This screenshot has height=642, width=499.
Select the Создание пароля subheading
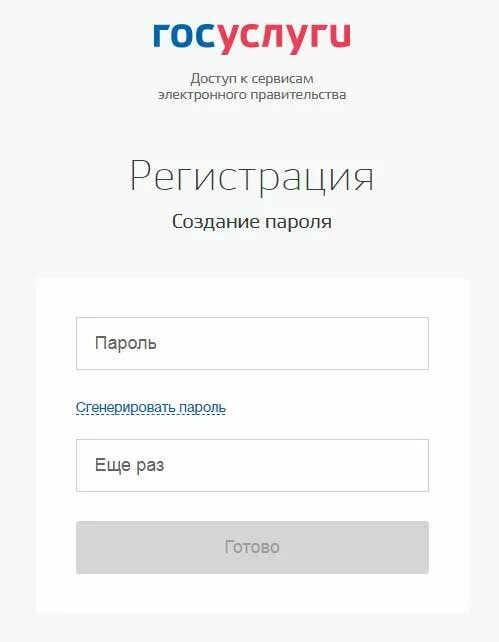coord(252,222)
